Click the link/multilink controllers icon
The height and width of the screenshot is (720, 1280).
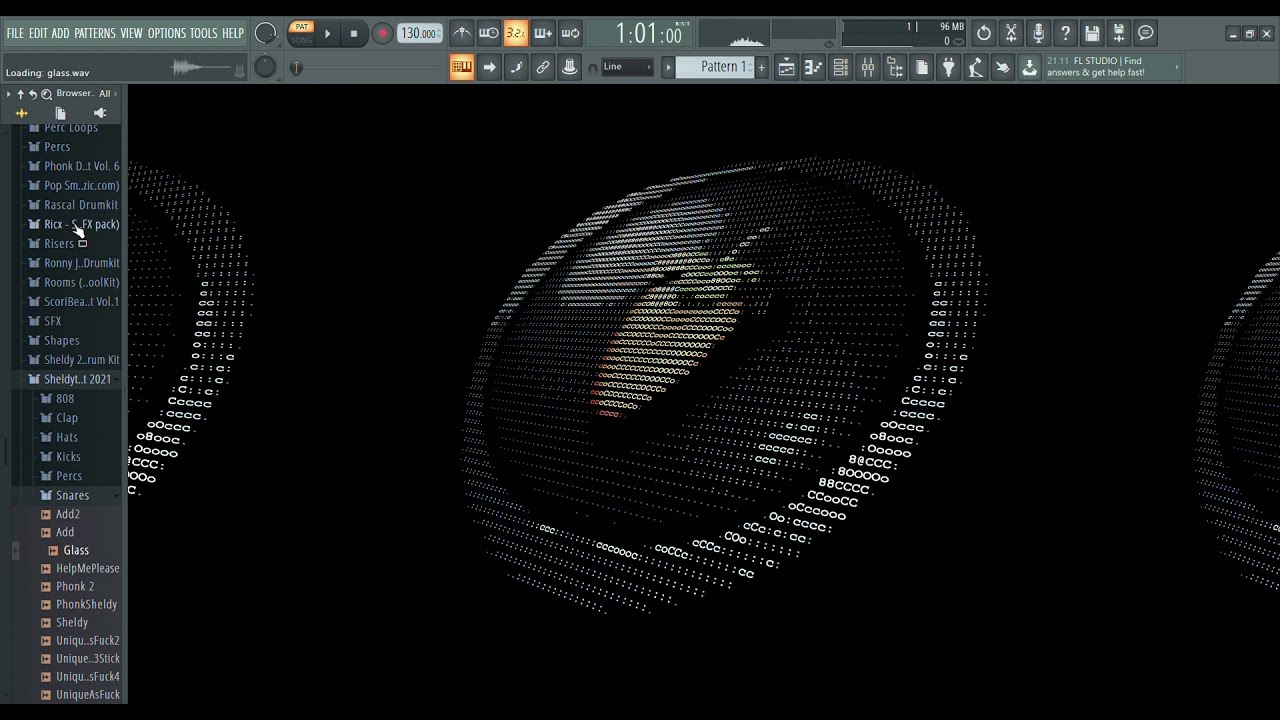[543, 67]
